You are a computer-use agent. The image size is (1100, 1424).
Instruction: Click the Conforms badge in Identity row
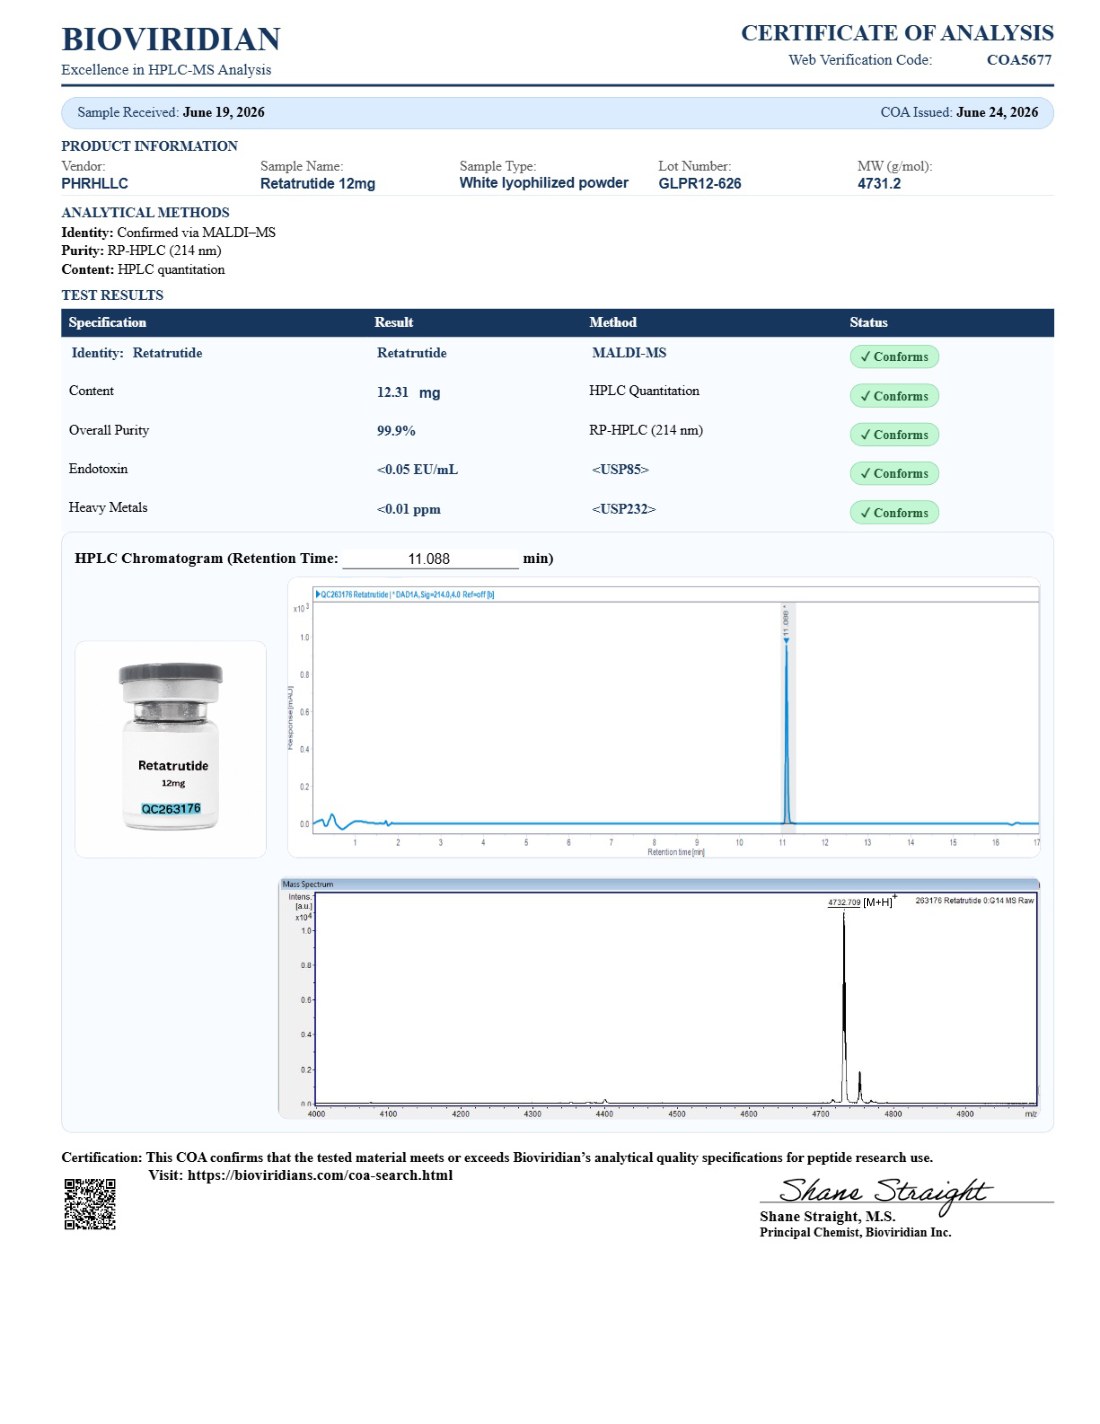click(x=894, y=357)
